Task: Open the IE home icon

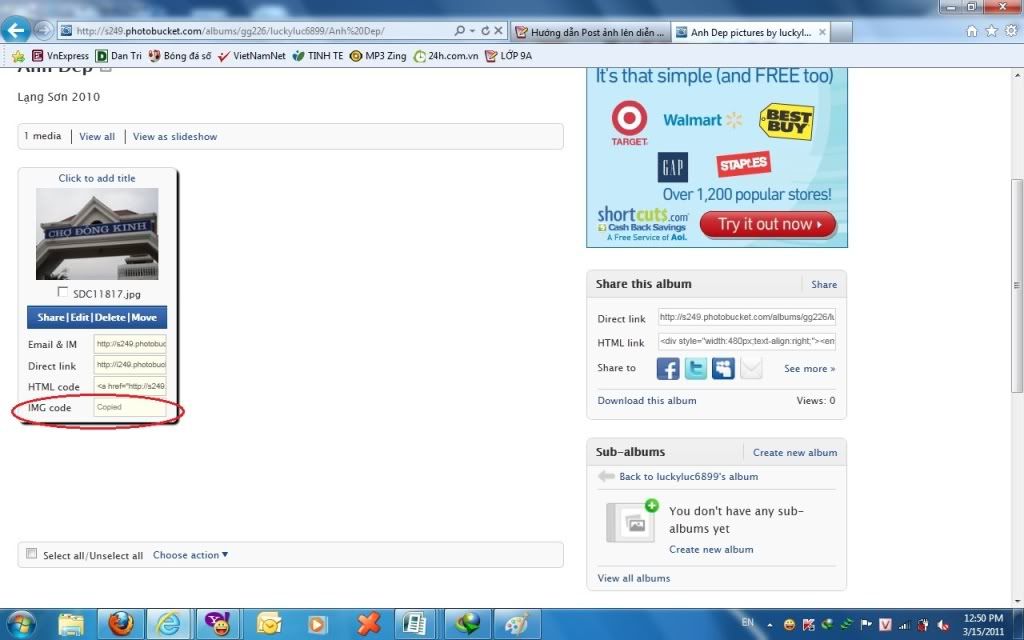Action: coord(972,31)
